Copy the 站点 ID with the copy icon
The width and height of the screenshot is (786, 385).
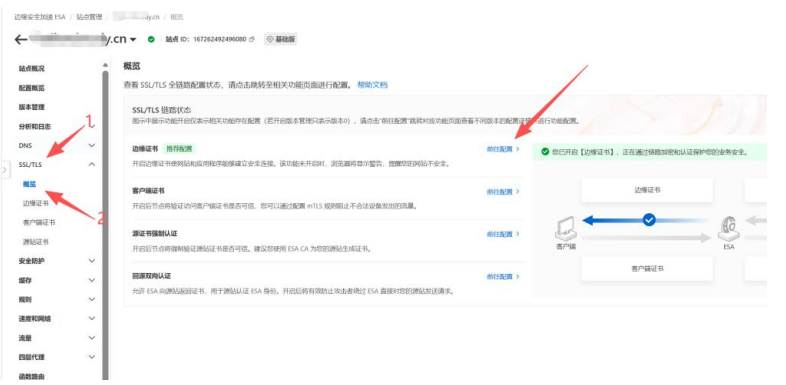coord(251,39)
